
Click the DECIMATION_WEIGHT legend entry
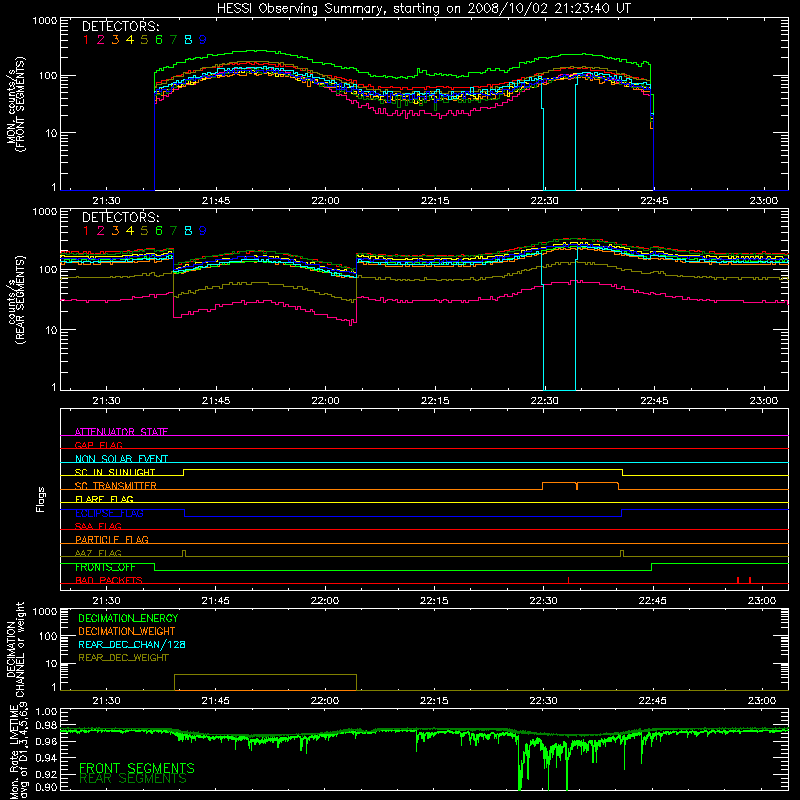pos(127,631)
